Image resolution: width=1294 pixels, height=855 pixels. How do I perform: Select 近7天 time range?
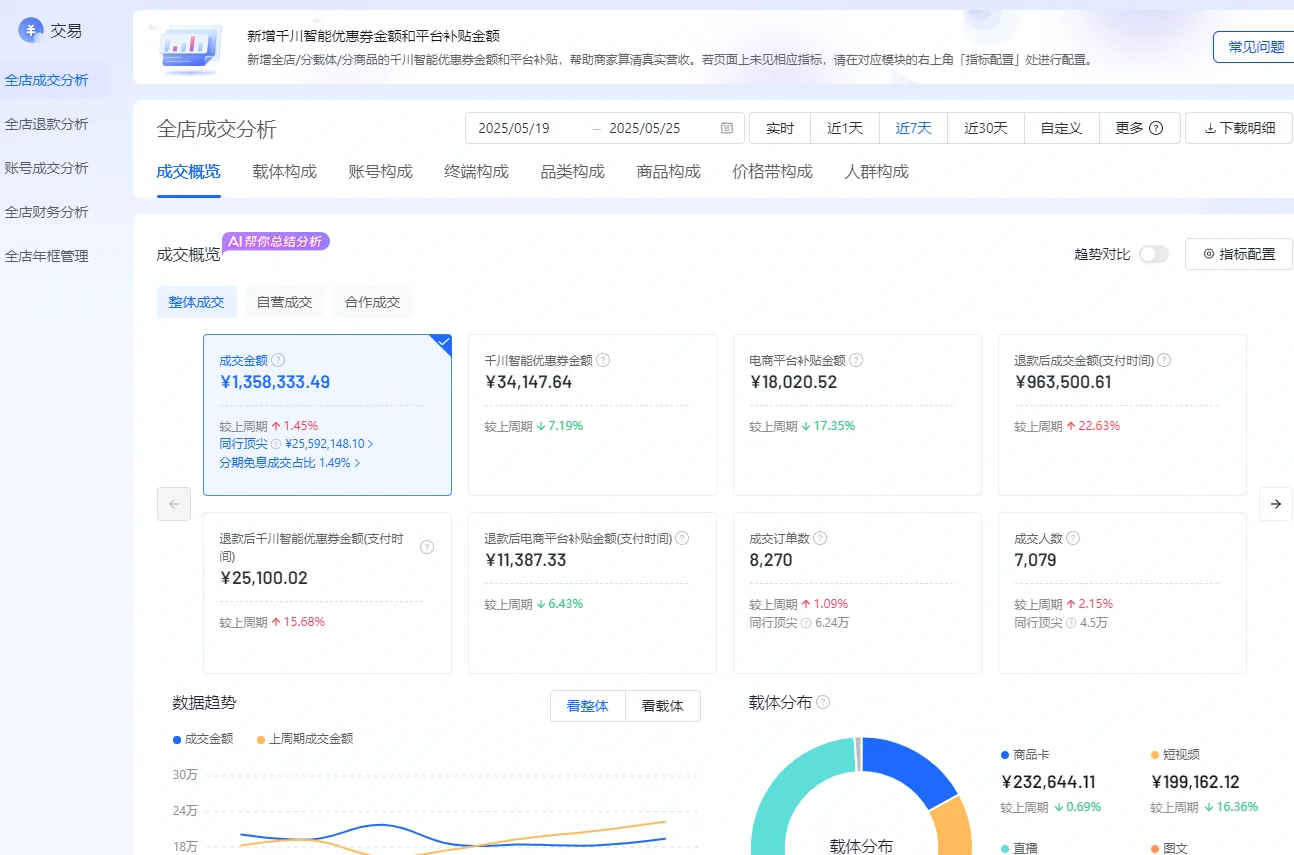pyautogui.click(x=913, y=128)
